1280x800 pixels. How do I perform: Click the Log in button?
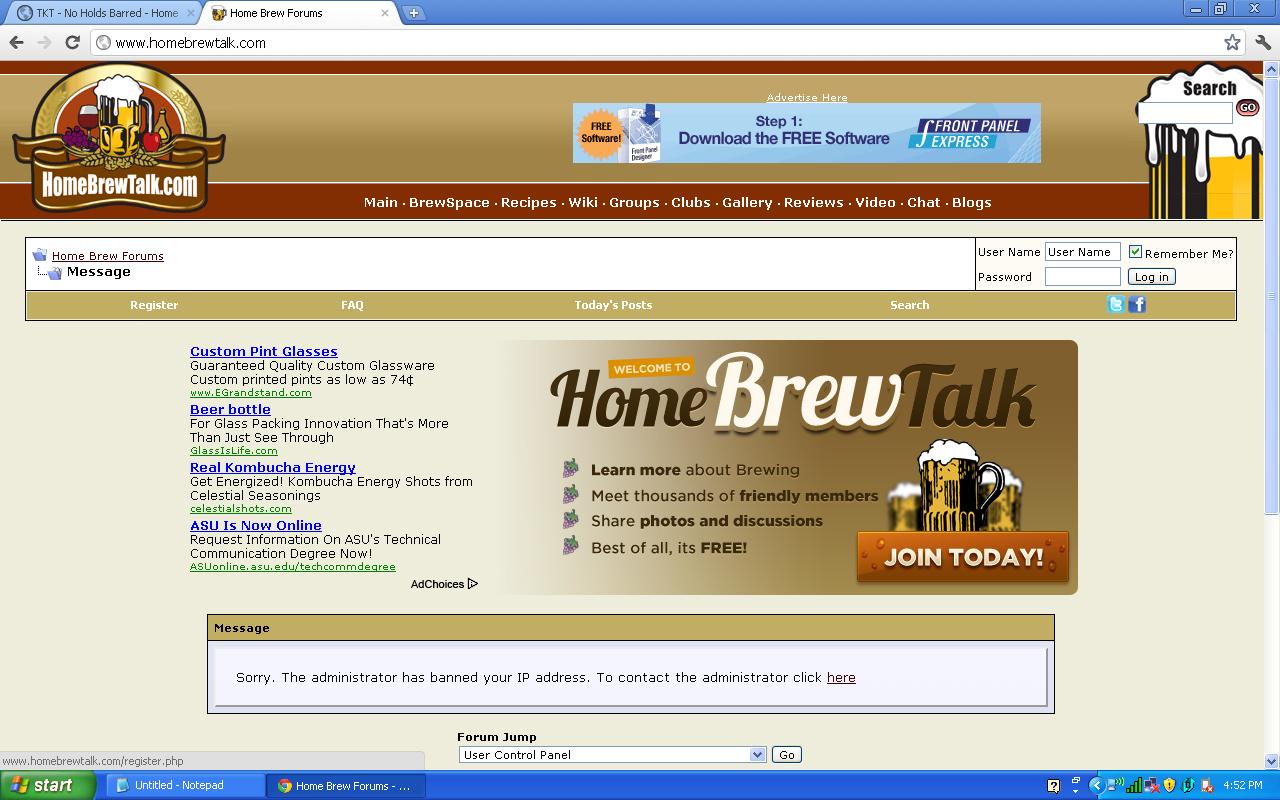1151,277
